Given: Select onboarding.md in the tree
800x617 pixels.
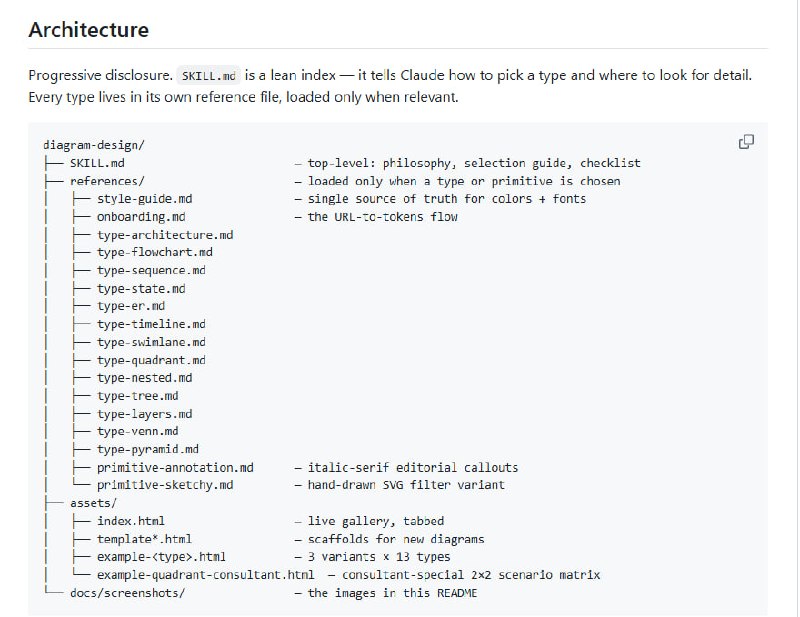Looking at the screenshot, I should [141, 217].
